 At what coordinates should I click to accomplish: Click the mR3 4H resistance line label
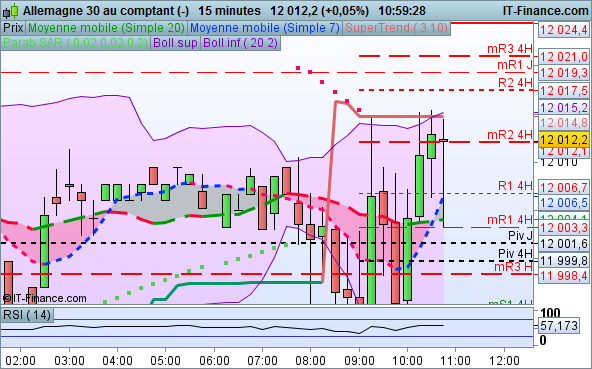click(x=510, y=49)
